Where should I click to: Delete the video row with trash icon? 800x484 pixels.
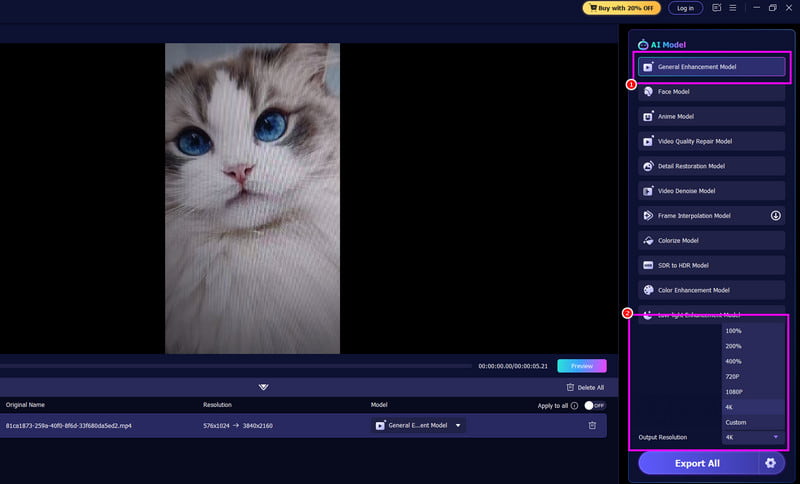592,425
